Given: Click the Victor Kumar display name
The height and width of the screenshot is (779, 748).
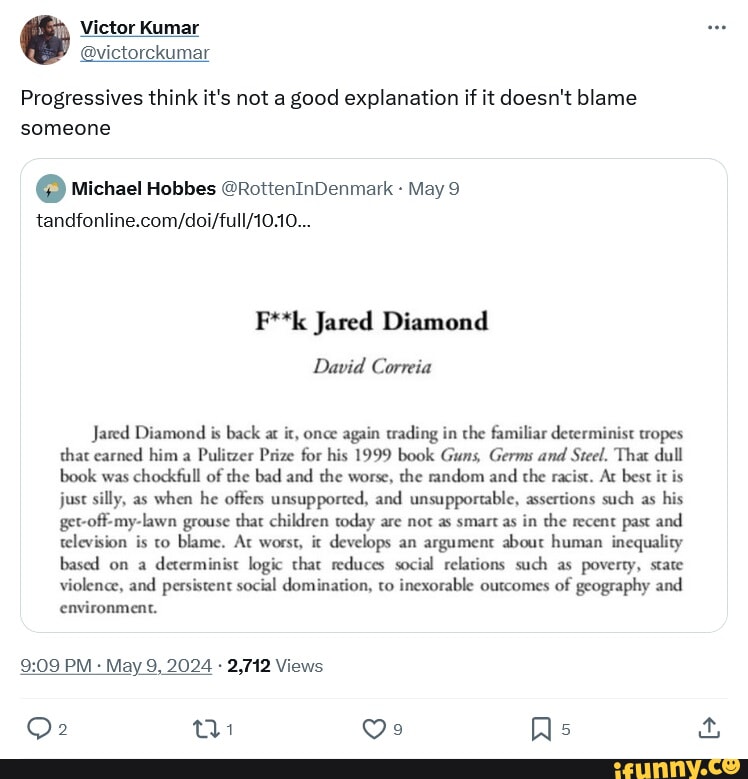Looking at the screenshot, I should (139, 27).
